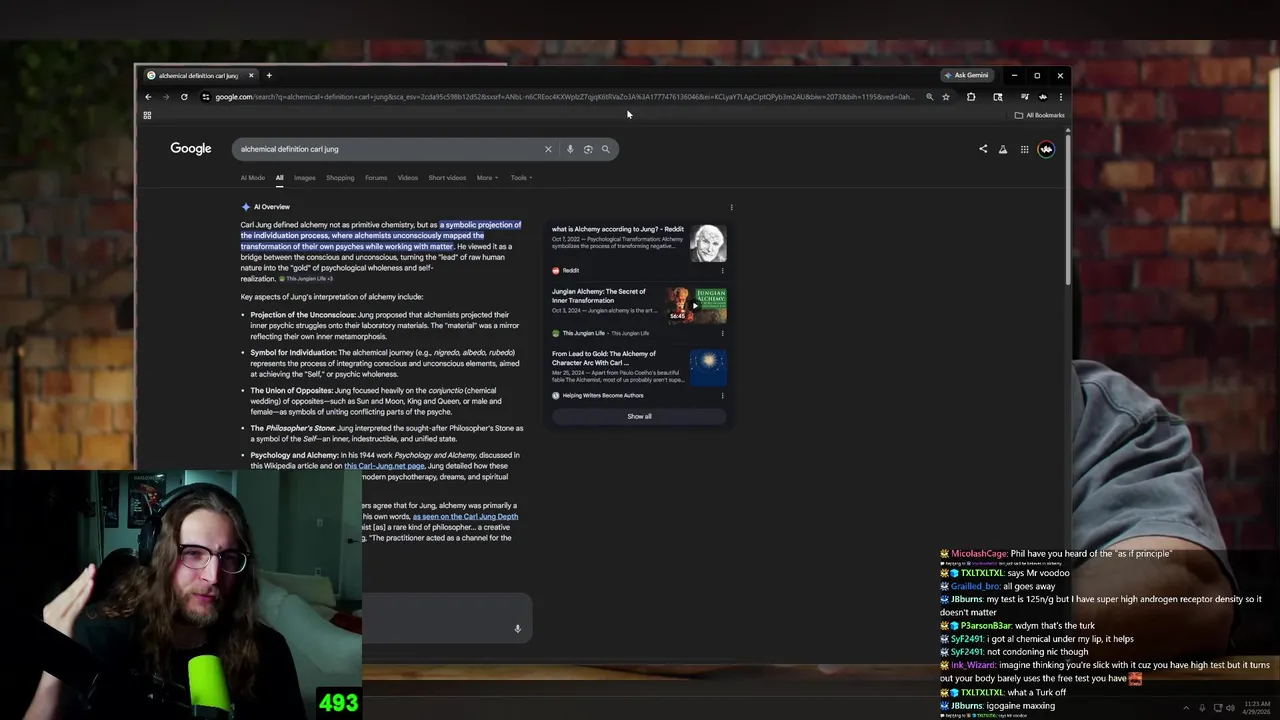Click the taskbar clock showing 11:23 AM

coord(1258,706)
